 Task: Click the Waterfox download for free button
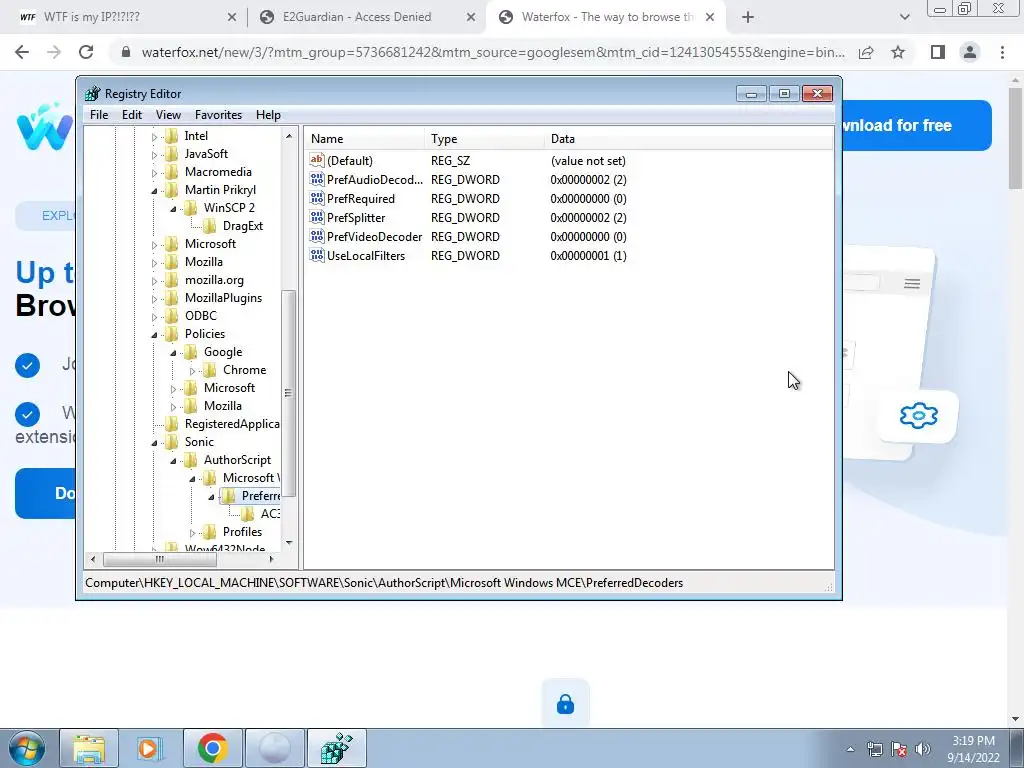916,125
